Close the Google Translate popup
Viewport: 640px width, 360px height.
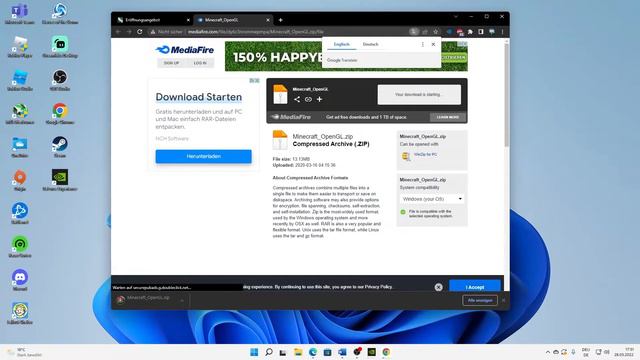point(433,44)
